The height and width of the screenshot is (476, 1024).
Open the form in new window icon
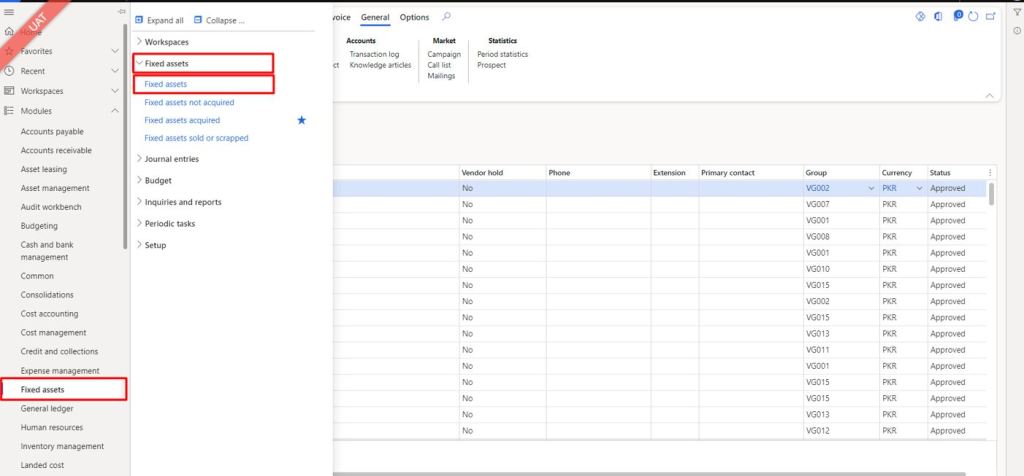pyautogui.click(x=990, y=17)
